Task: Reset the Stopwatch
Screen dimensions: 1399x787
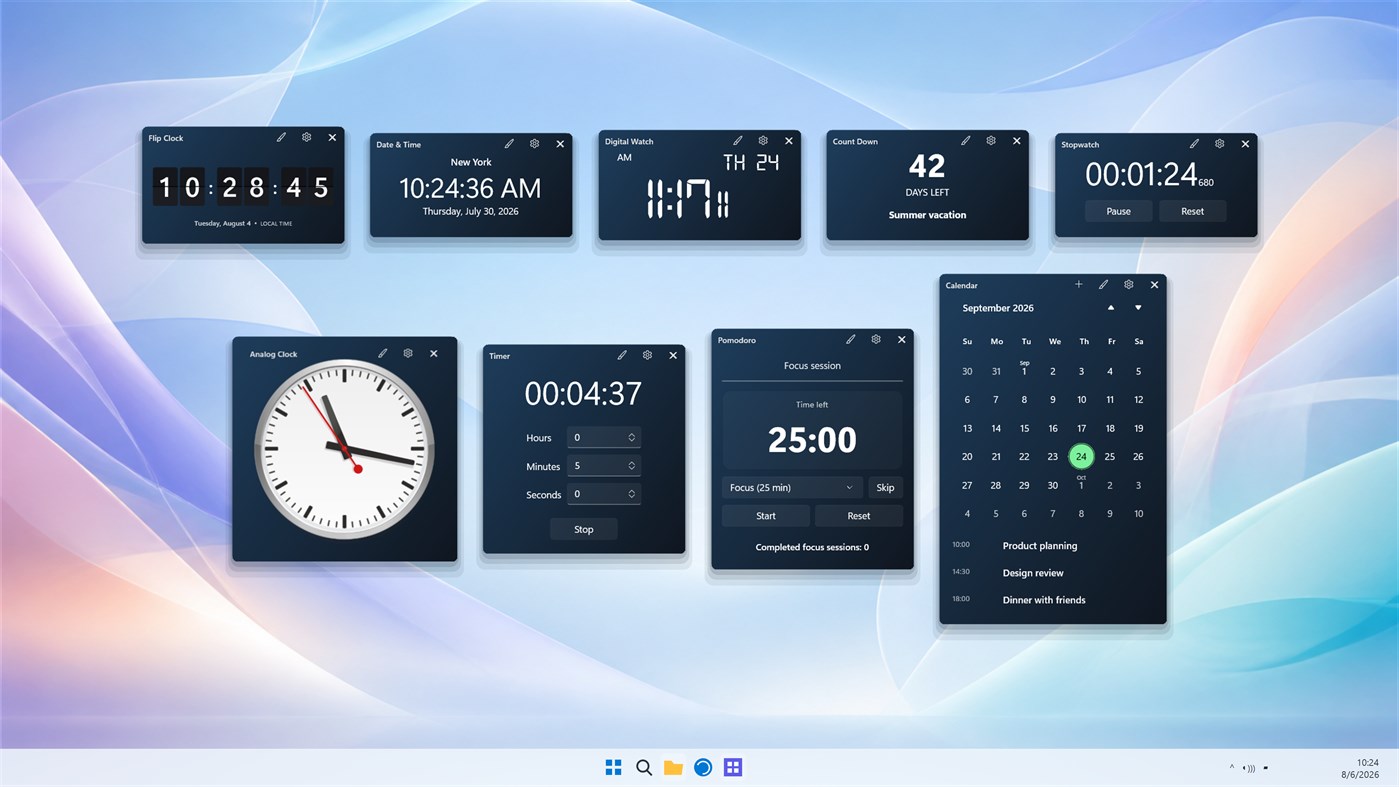Action: (x=1192, y=211)
